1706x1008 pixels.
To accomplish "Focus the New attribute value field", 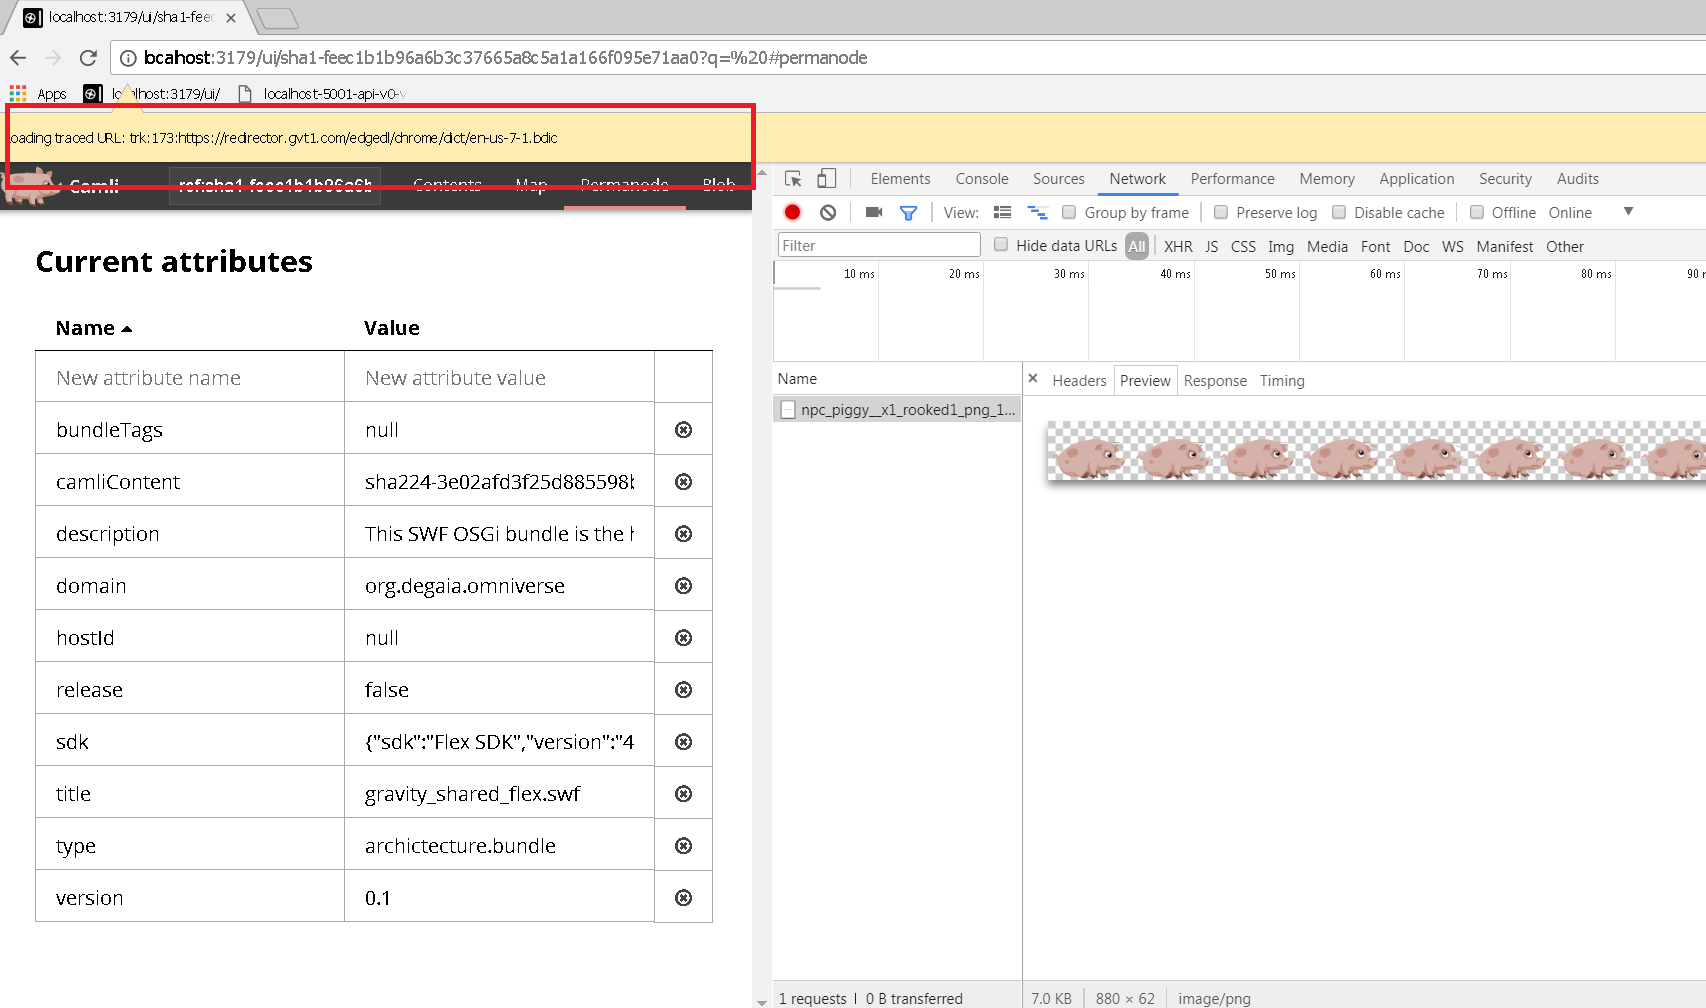I will pos(499,378).
